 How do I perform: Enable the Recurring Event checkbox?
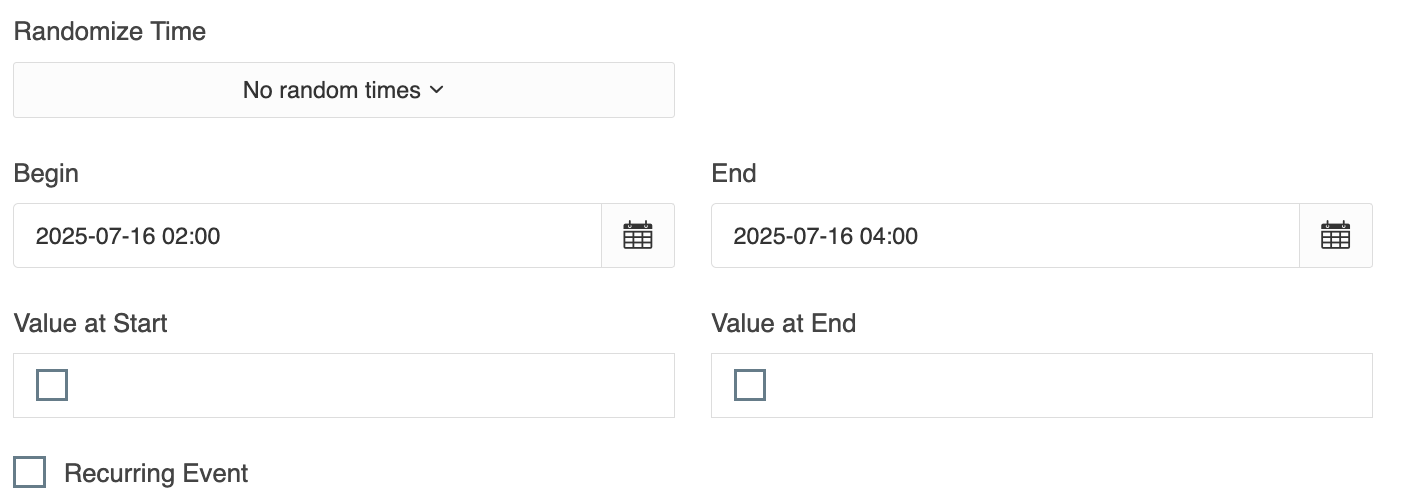pos(30,472)
